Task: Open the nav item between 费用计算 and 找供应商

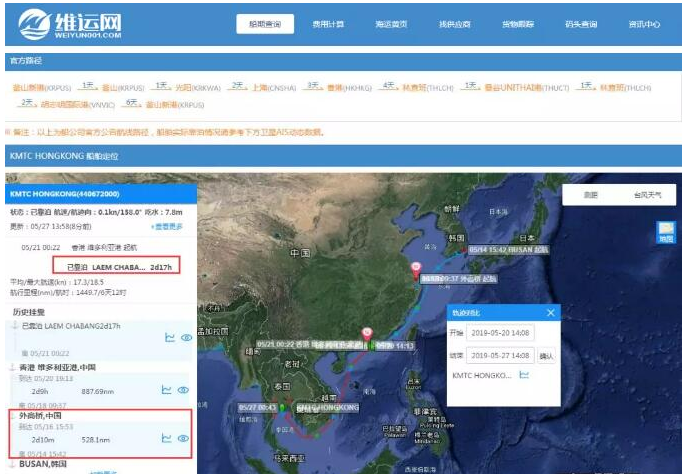Action: (391, 24)
